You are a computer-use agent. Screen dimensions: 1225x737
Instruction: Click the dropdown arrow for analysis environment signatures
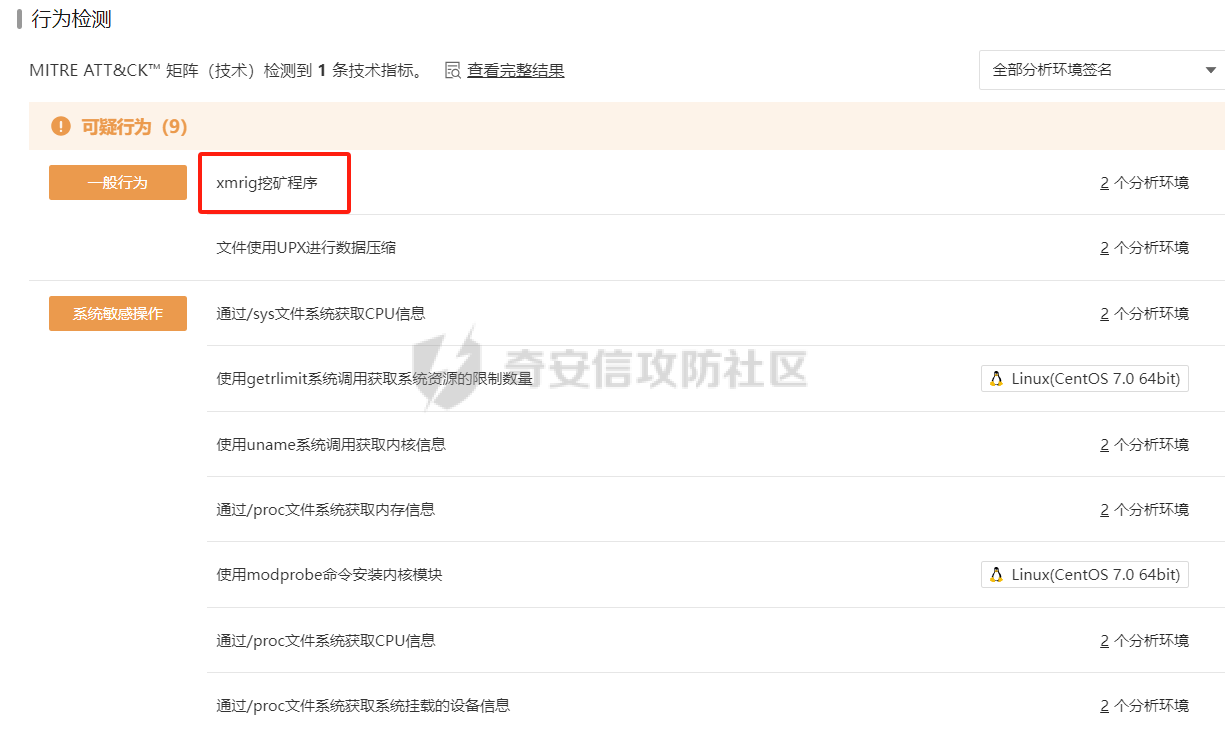pos(1210,70)
